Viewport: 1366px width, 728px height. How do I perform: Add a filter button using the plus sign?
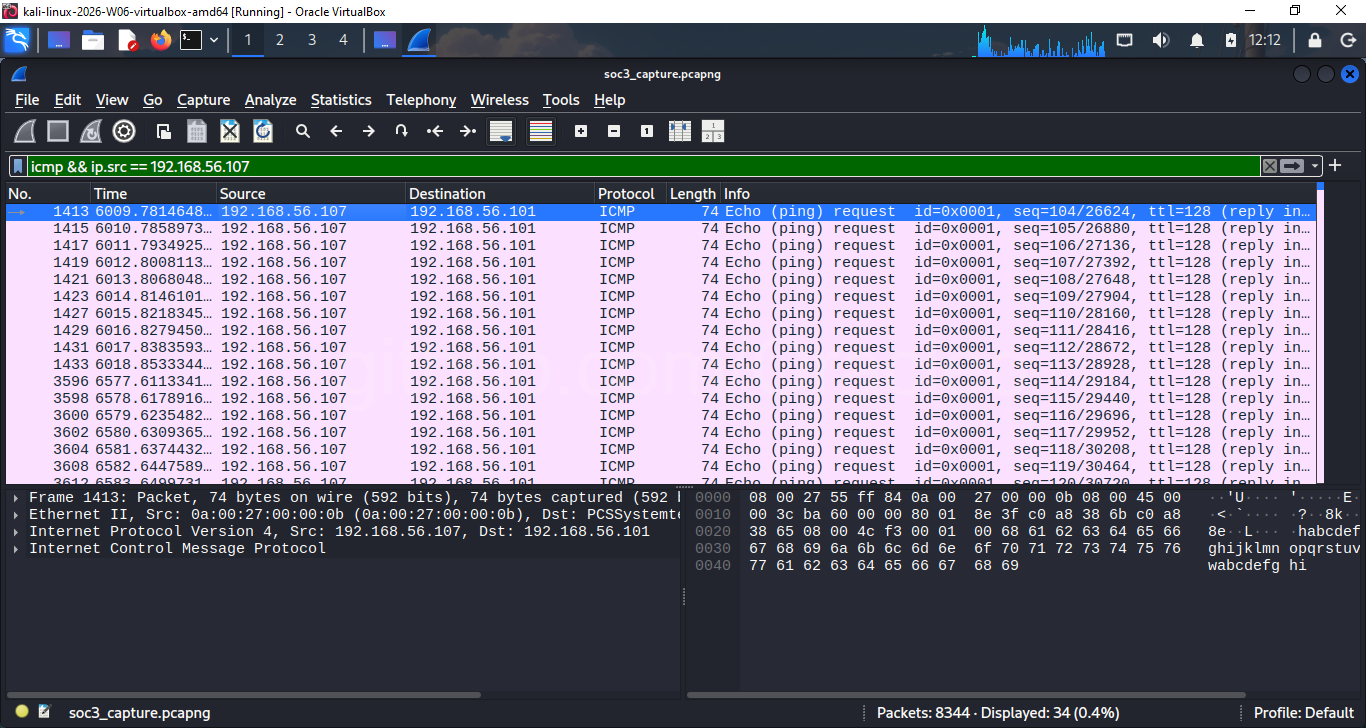[1335, 166]
